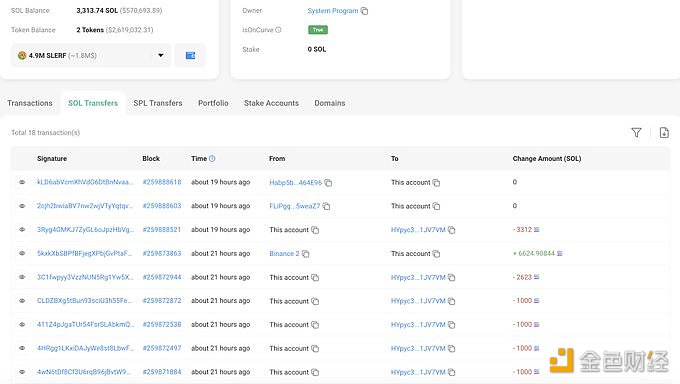Expand the 4.9M SLERF token dropdown
The height and width of the screenshot is (384, 680).
tap(91, 55)
